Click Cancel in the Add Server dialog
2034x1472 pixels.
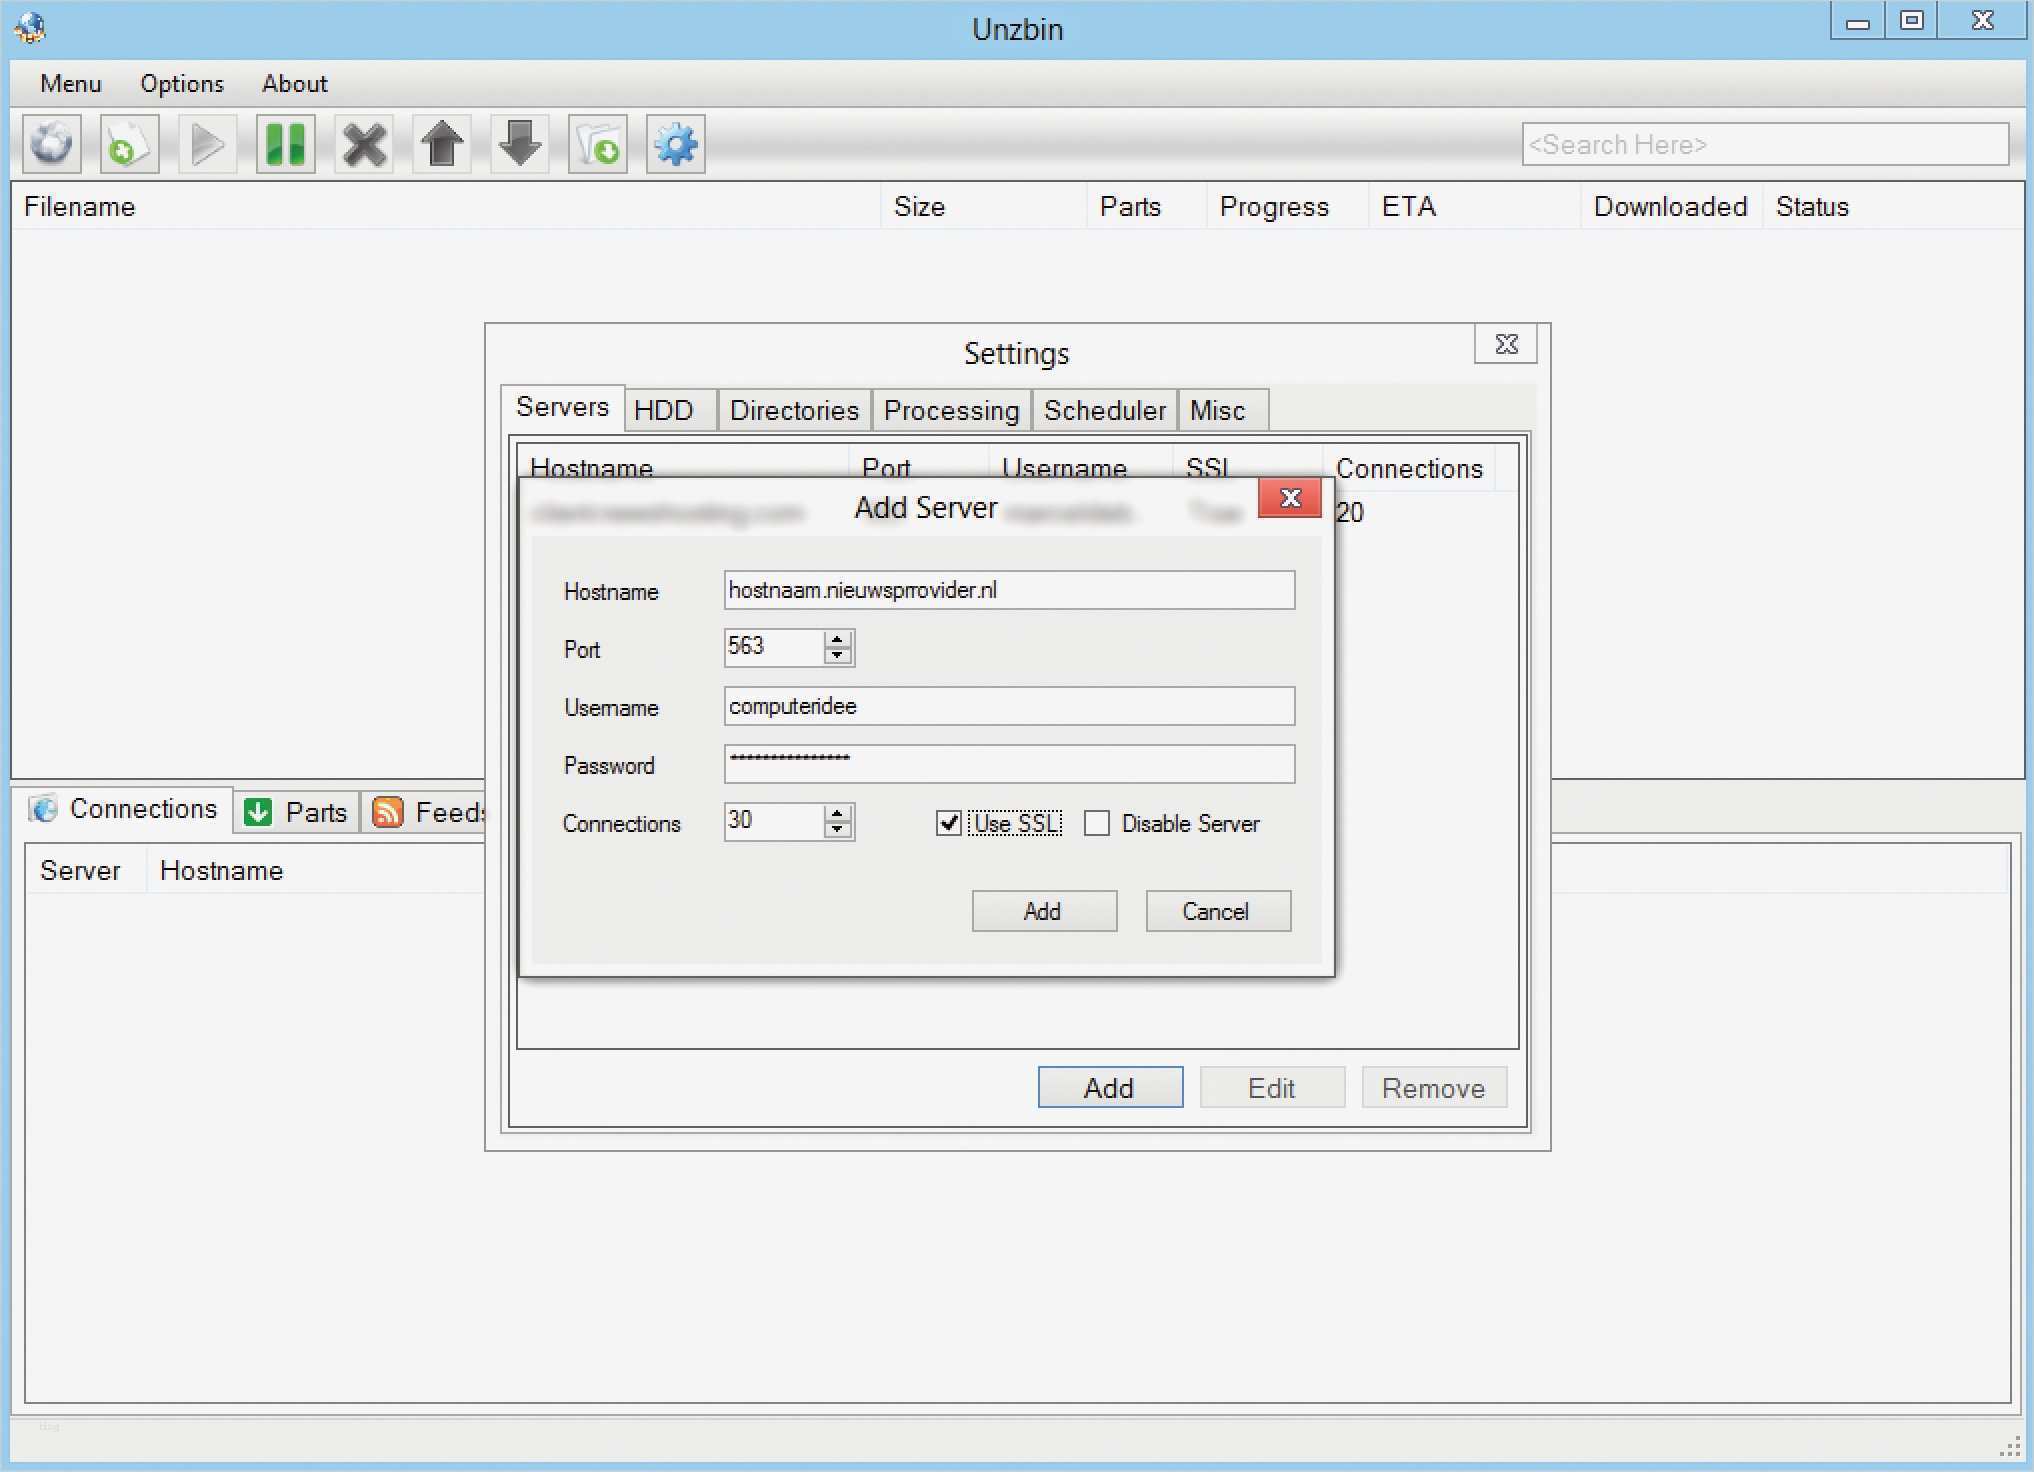(x=1217, y=911)
